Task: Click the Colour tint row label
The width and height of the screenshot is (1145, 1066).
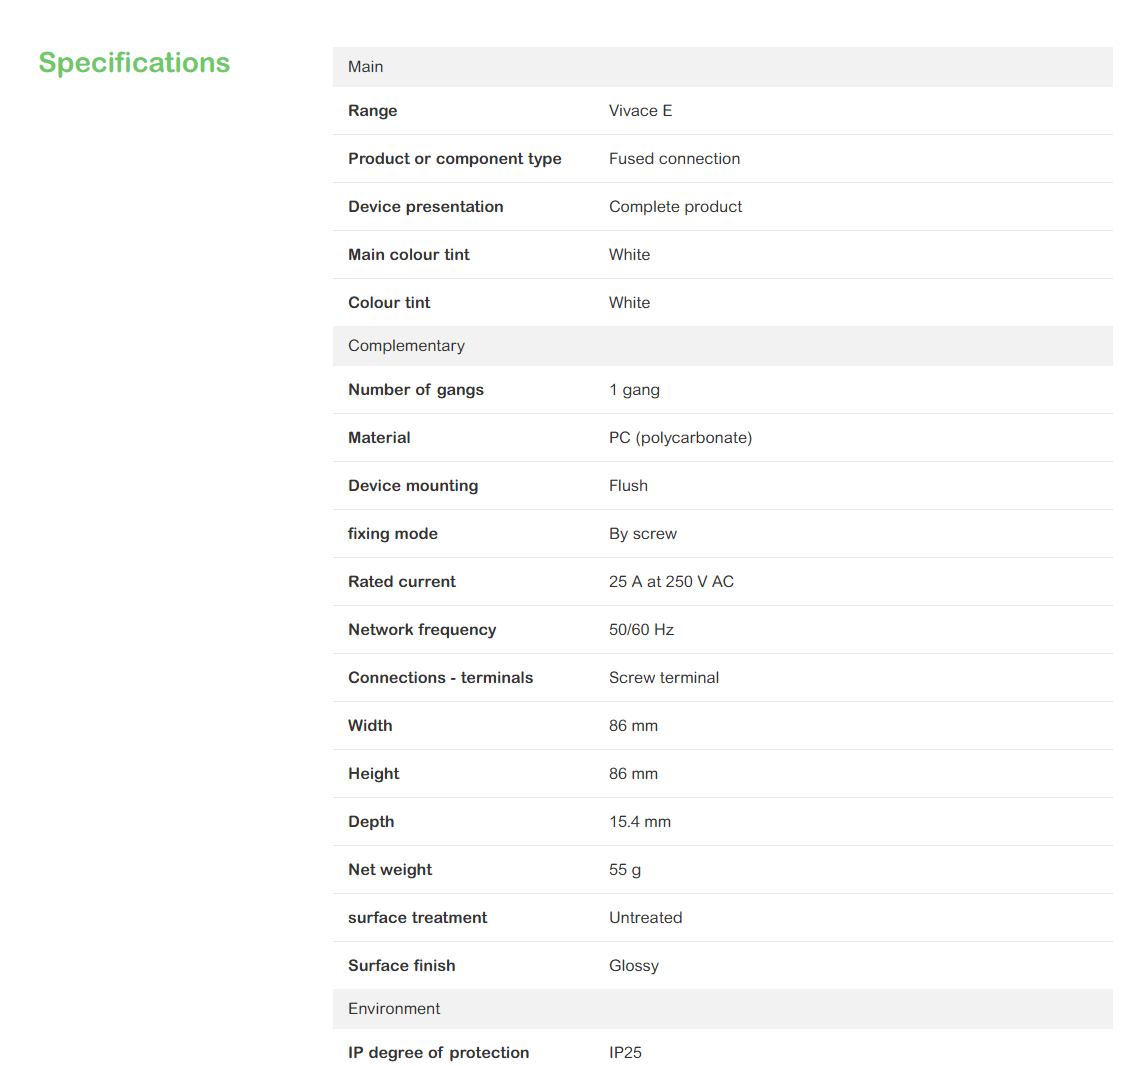Action: 389,303
